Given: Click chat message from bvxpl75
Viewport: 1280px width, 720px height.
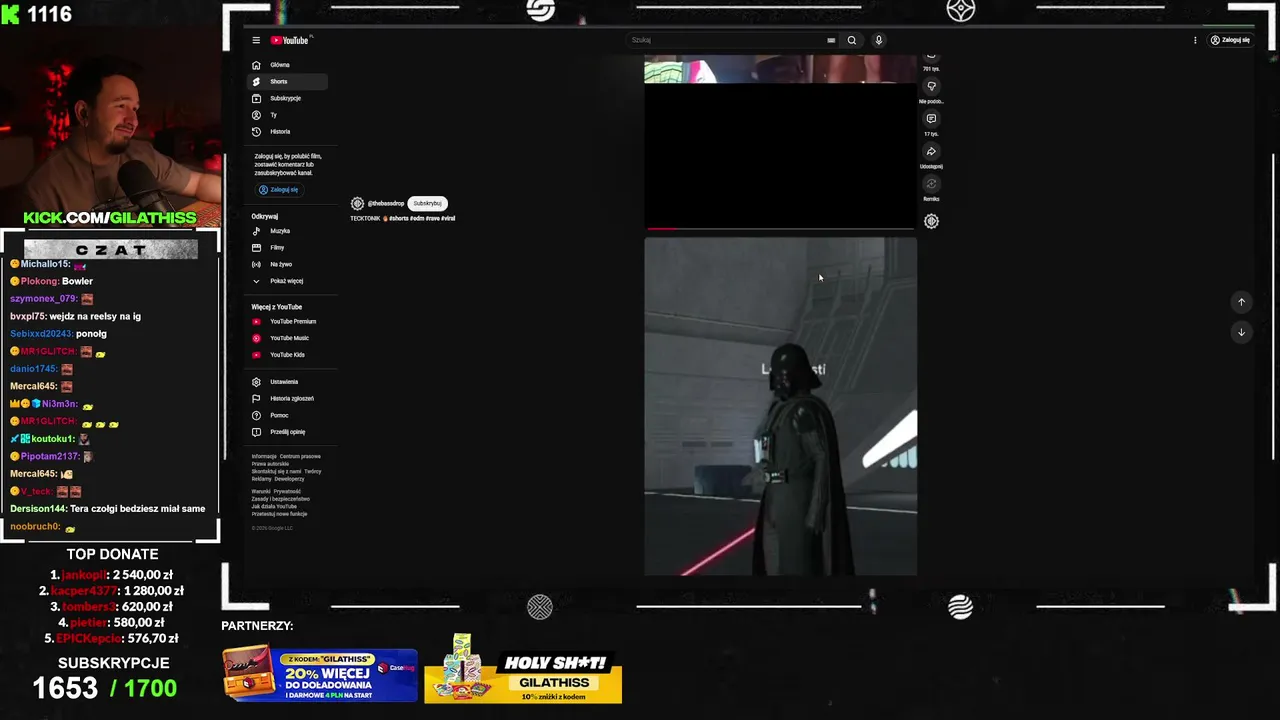Looking at the screenshot, I should [x=75, y=316].
